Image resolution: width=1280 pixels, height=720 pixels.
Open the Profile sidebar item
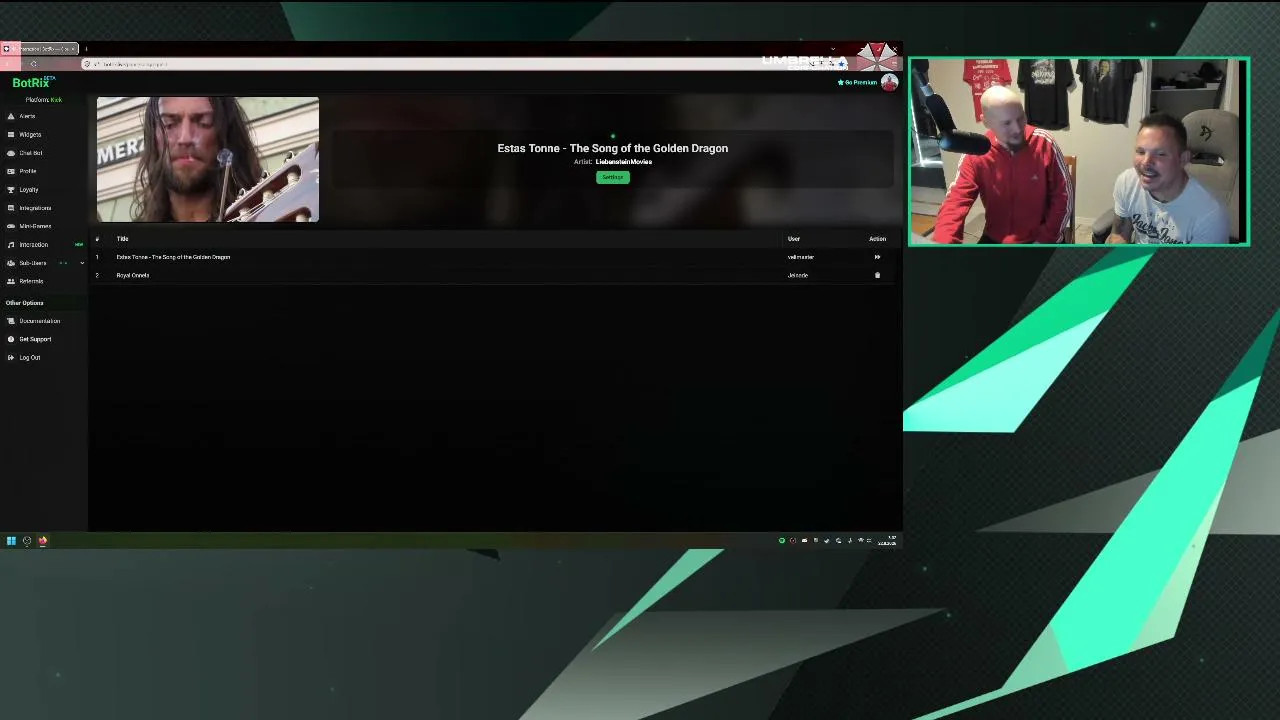[x=27, y=171]
